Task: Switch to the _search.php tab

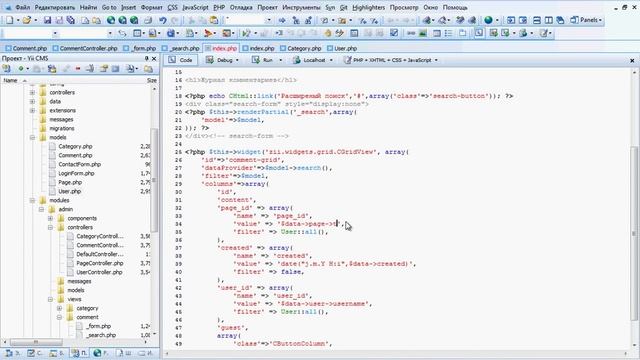Action: (181, 48)
